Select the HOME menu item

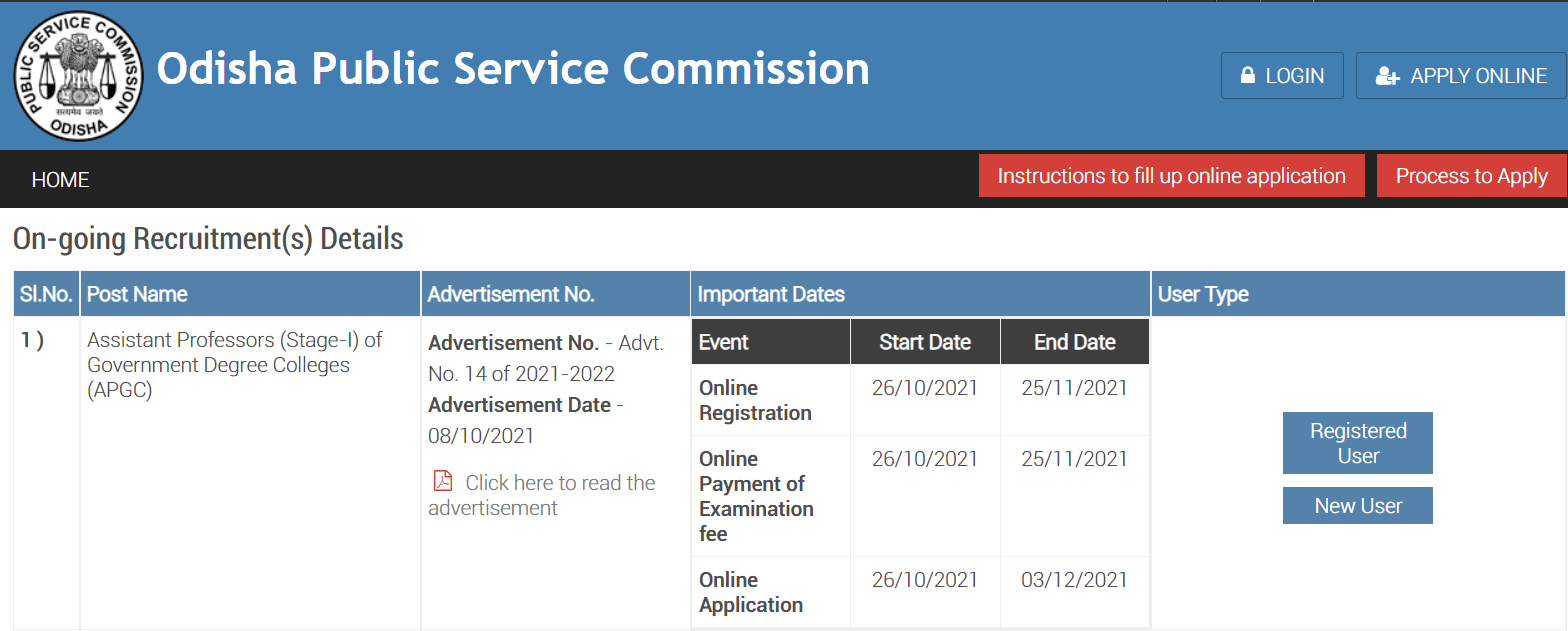pos(60,179)
